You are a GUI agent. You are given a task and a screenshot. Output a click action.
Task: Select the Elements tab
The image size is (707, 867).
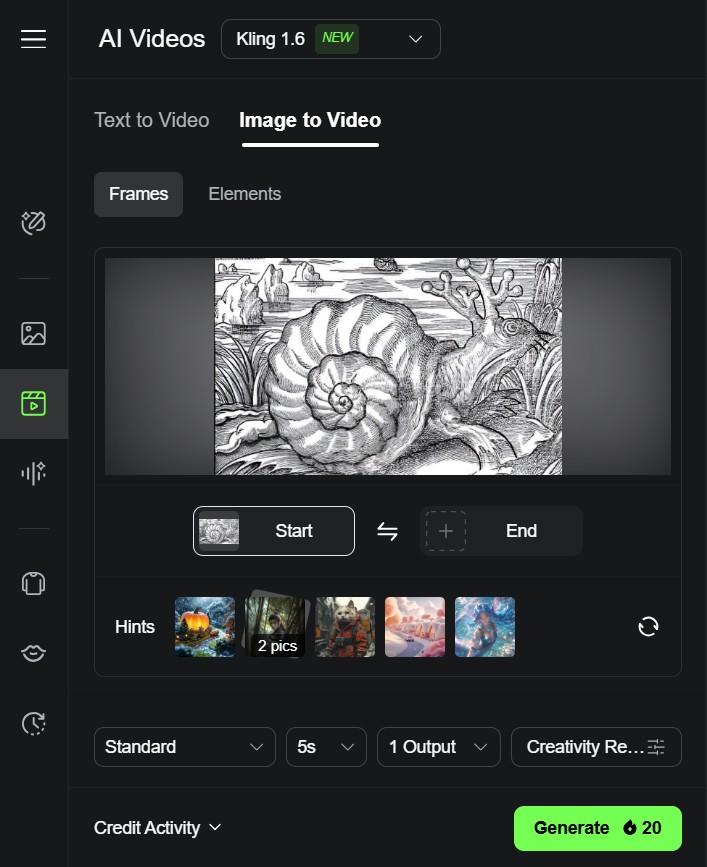tap(245, 194)
